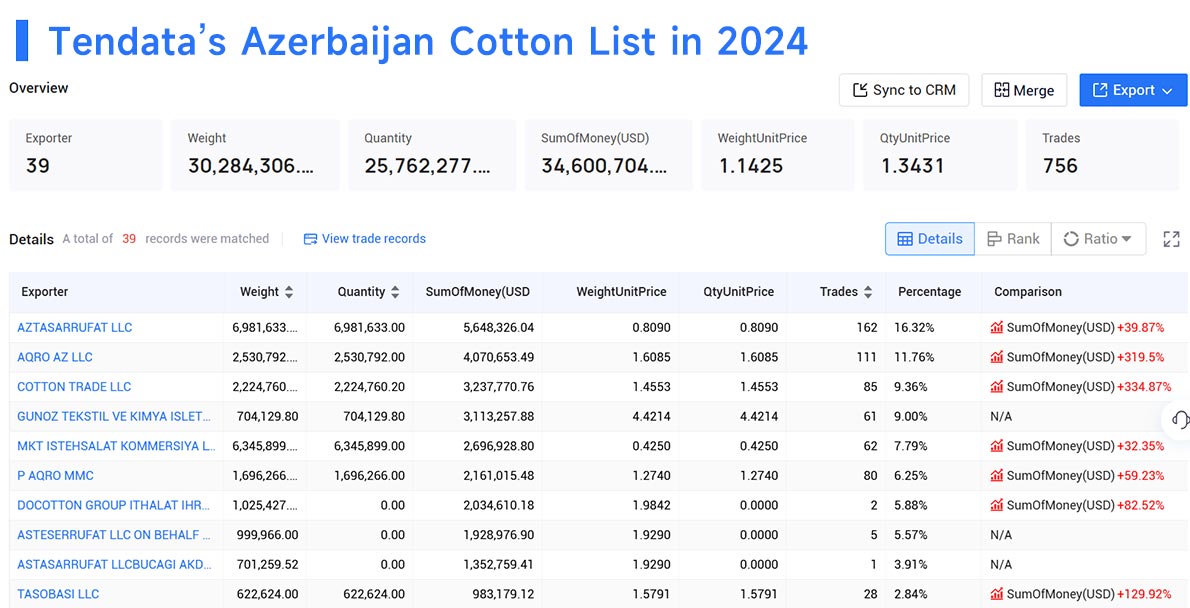Open the Sync to CRM feature
Image resolution: width=1190 pixels, height=608 pixels.
903,90
